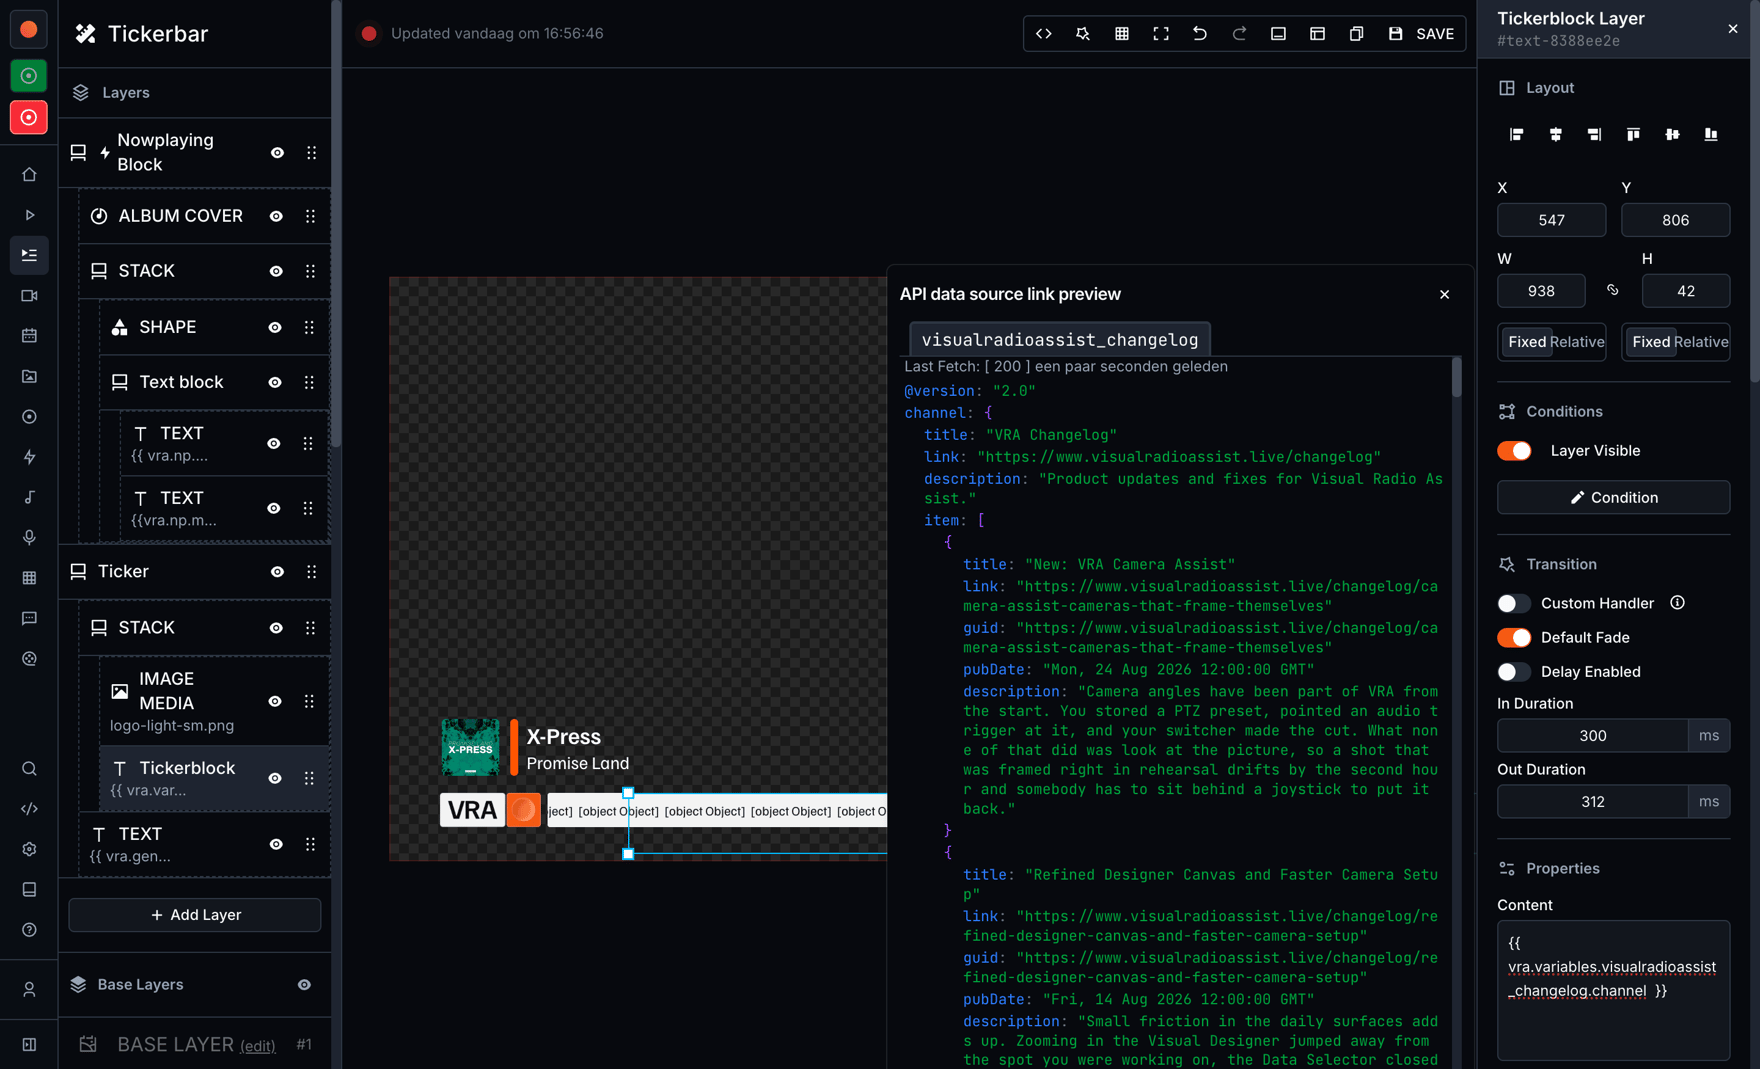Open the chat message sidebar icon
This screenshot has width=1760, height=1069.
coord(29,618)
